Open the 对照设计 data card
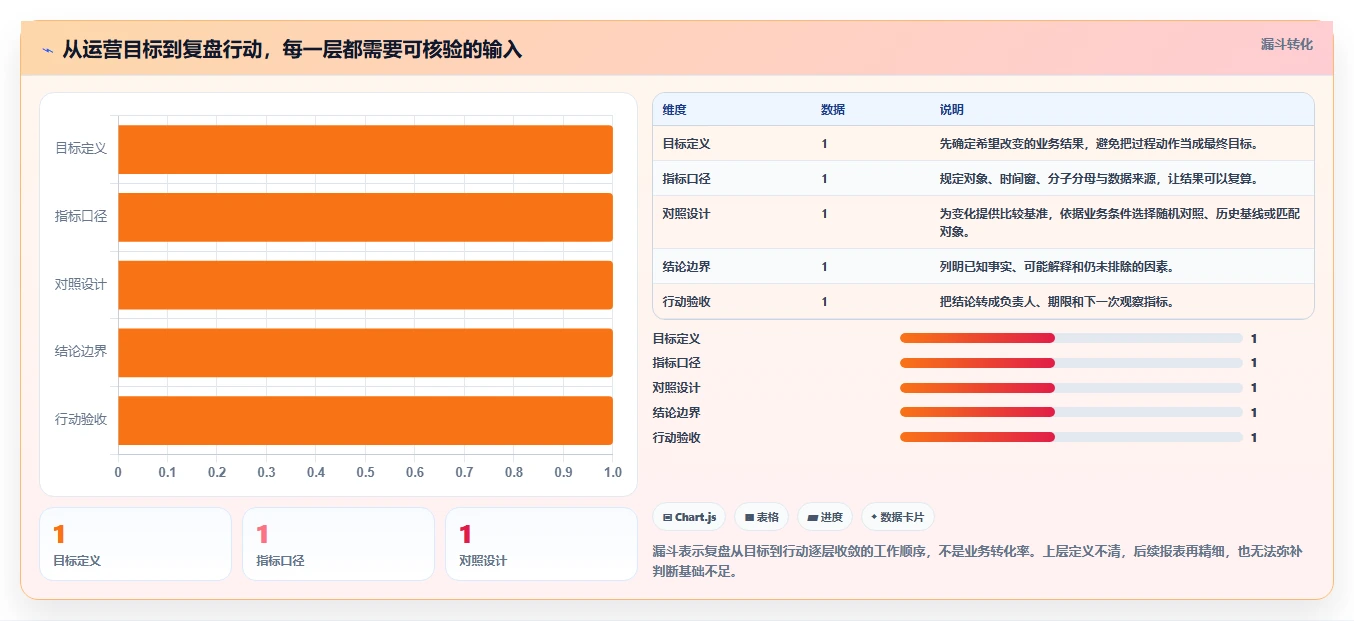Viewport: 1354px width, 621px height. click(541, 544)
